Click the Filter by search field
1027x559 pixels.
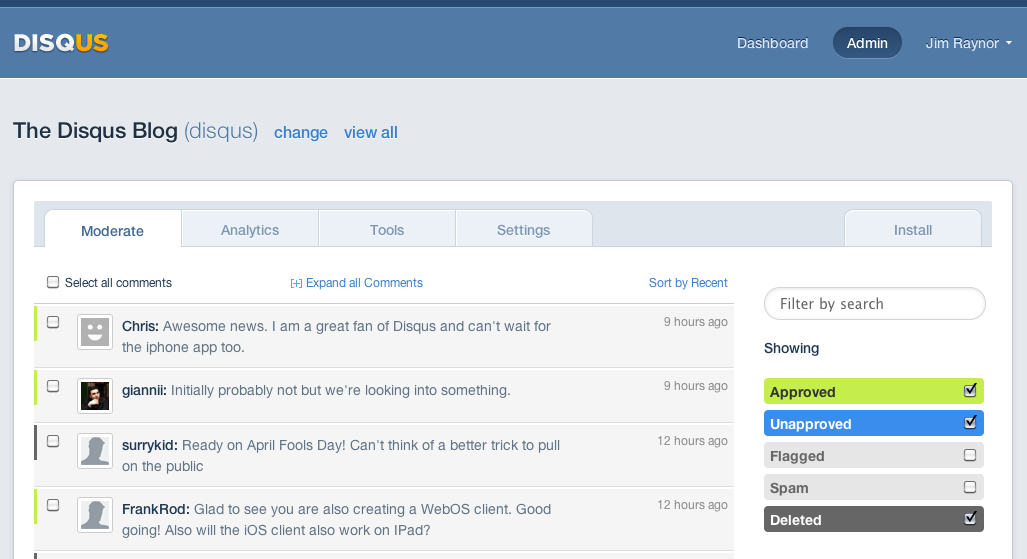coord(874,304)
